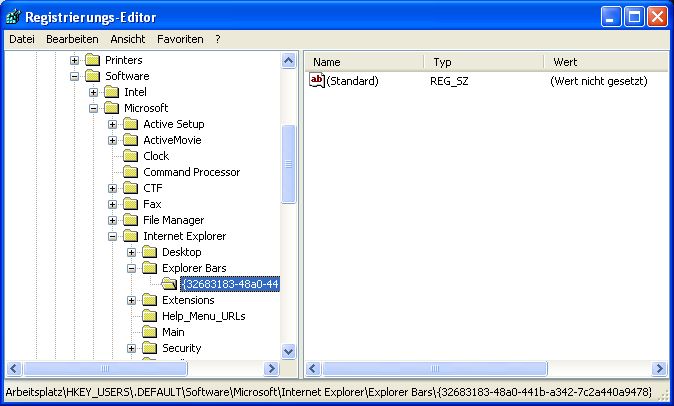Image resolution: width=674 pixels, height=406 pixels.
Task: Click the Microsoft folder icon
Action: point(111,108)
